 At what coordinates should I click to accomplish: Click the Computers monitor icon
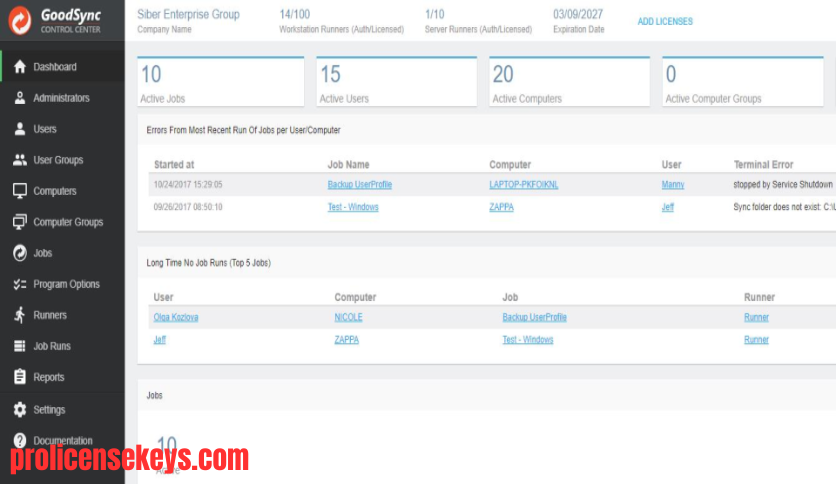click(x=20, y=191)
